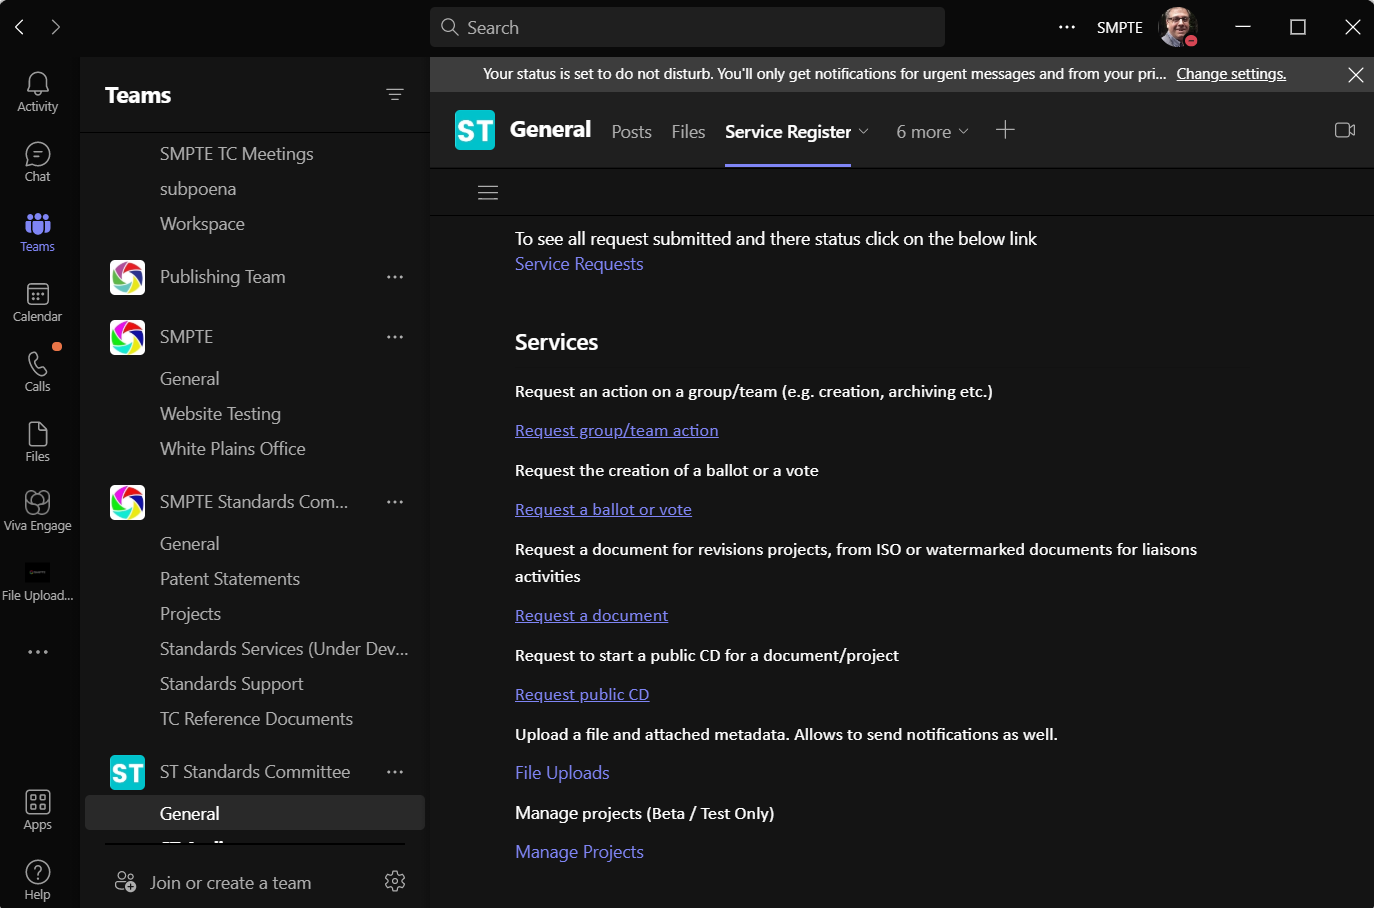Open the Manage teams gear icon
The width and height of the screenshot is (1374, 908).
click(x=395, y=881)
